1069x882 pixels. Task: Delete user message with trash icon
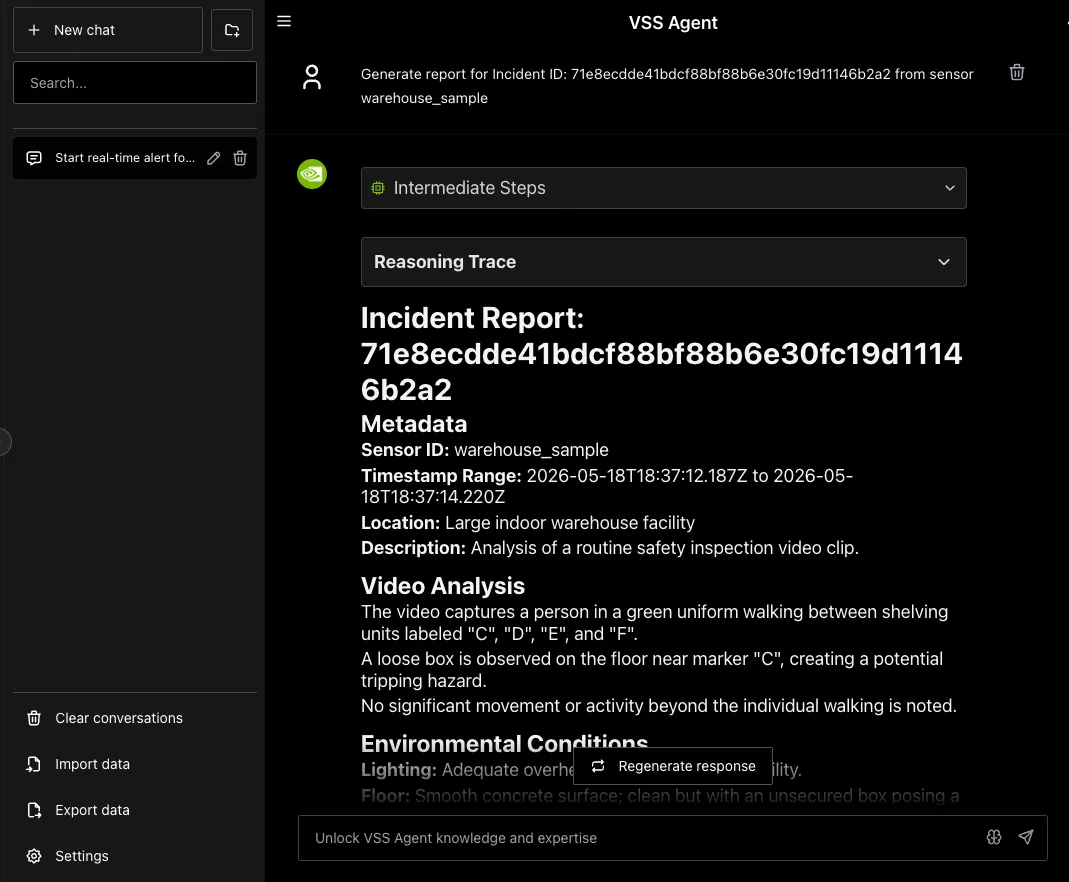[x=1017, y=72]
